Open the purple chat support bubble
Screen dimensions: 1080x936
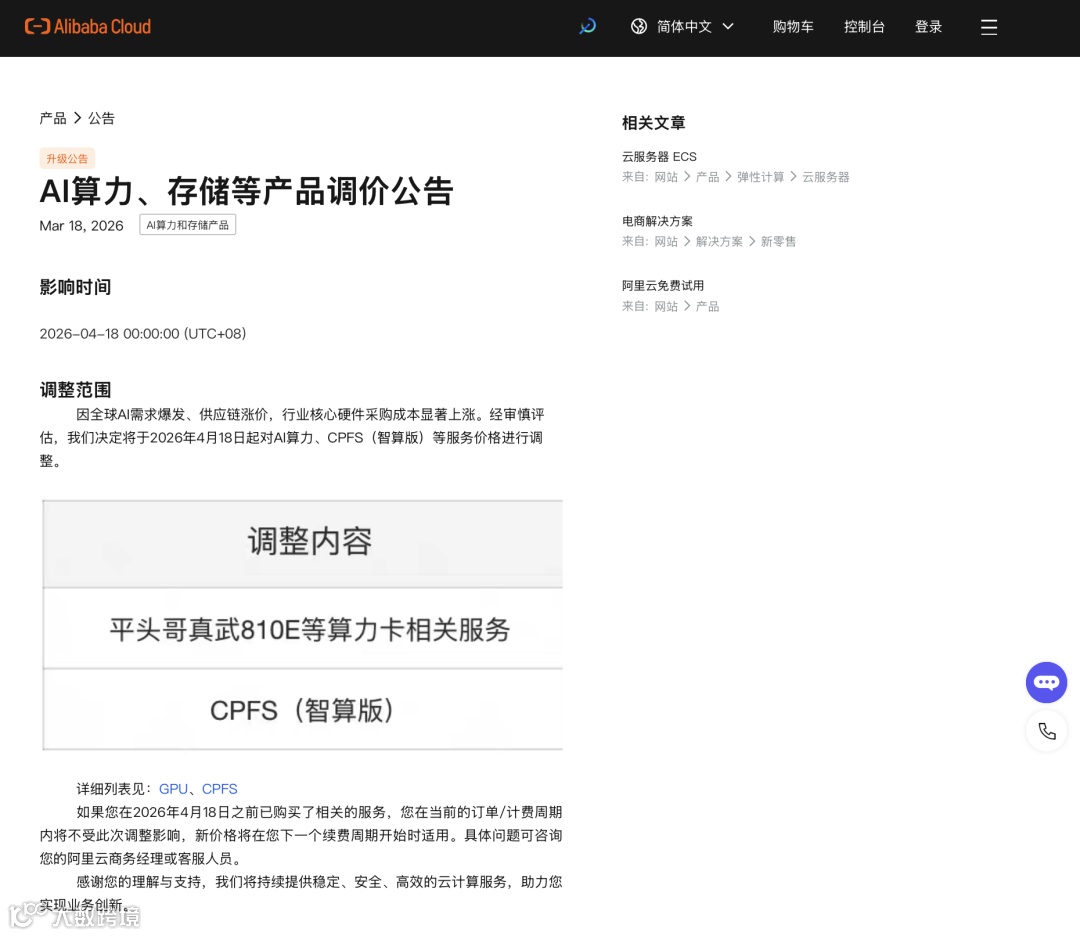pos(1046,683)
